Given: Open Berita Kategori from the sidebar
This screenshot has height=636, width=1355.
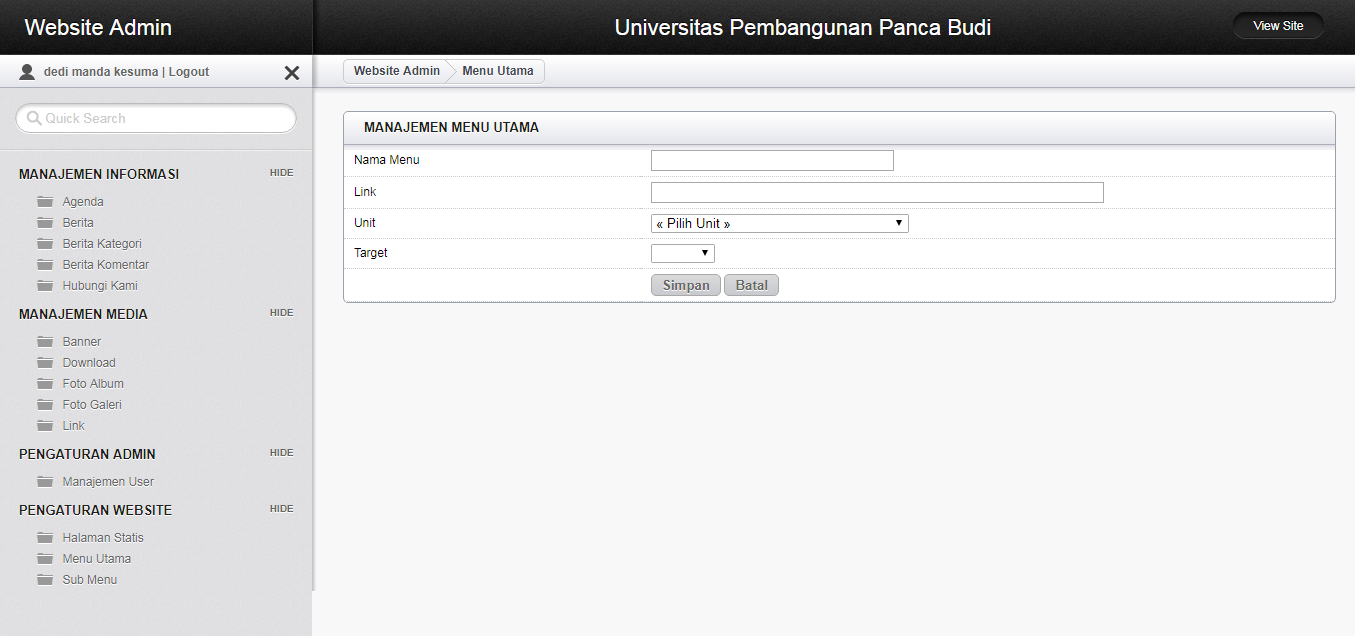Looking at the screenshot, I should 102,244.
